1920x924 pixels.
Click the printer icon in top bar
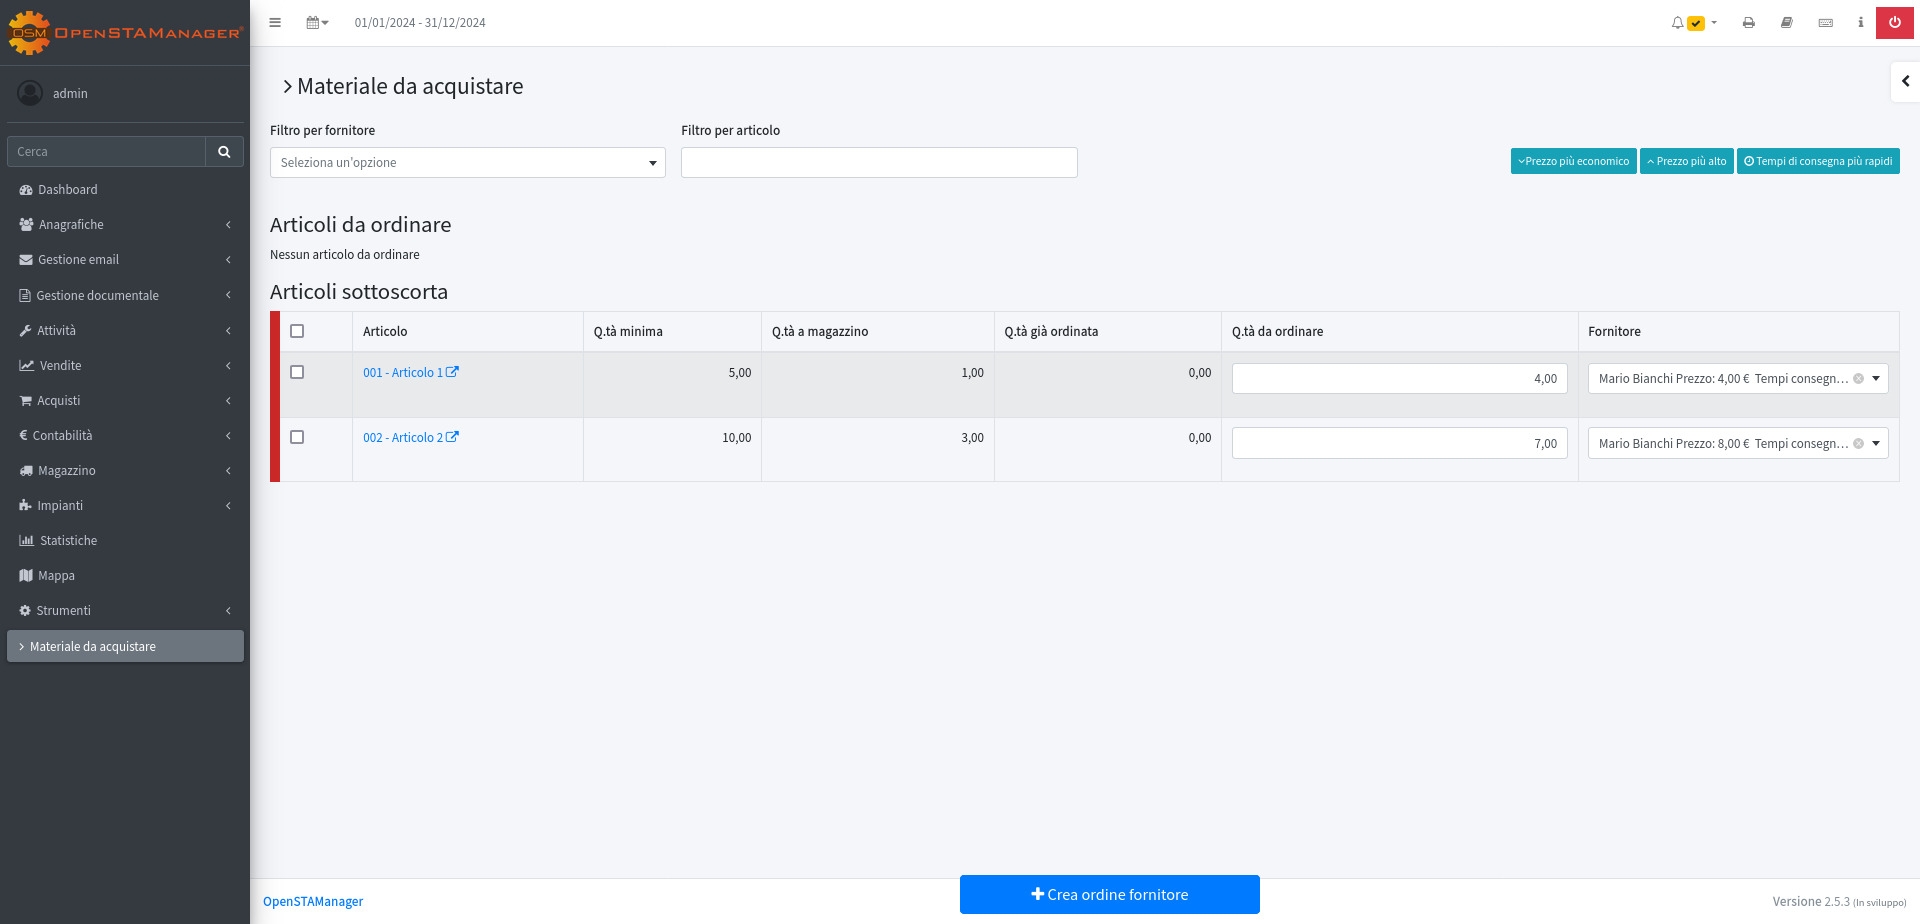click(1748, 23)
